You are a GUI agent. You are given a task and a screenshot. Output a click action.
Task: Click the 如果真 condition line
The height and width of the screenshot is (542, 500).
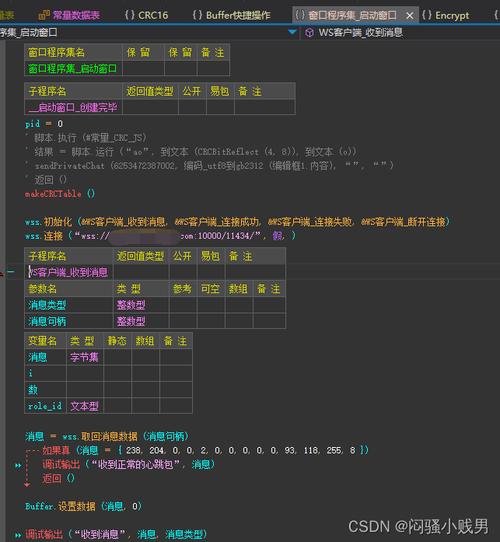[x=205, y=450]
